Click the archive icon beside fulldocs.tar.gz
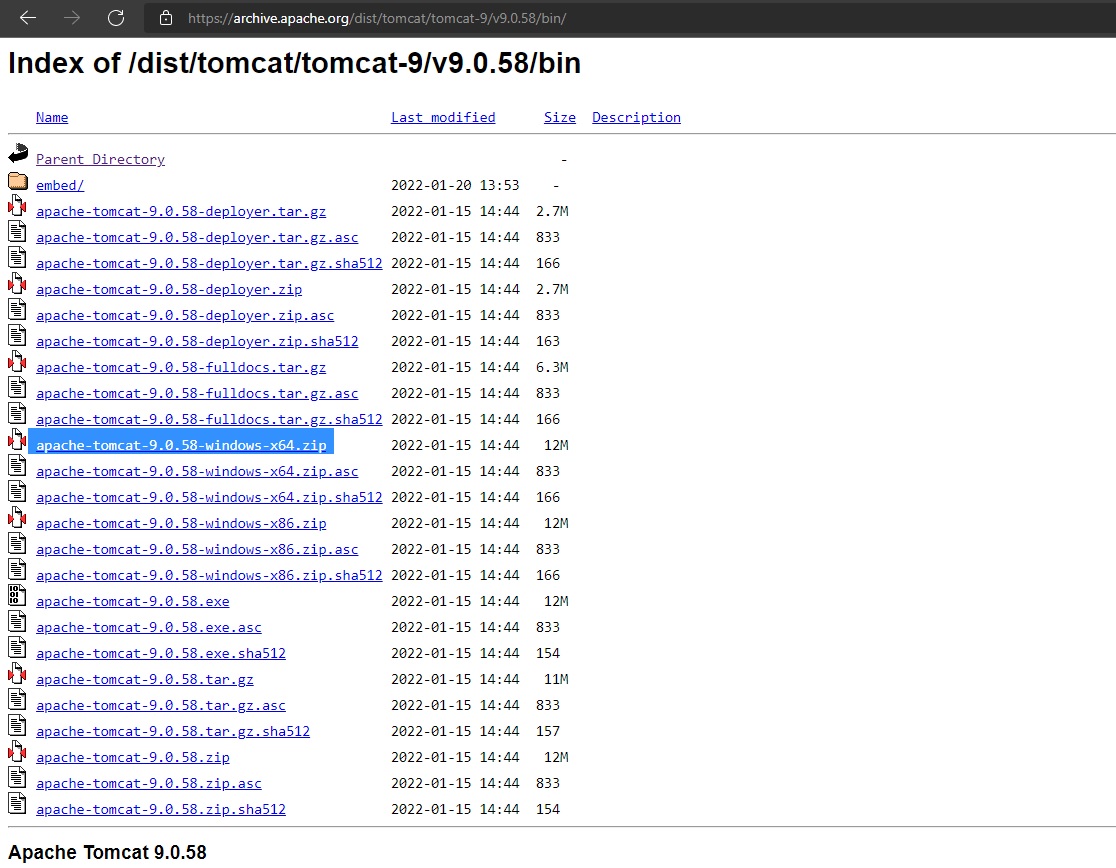Image resolution: width=1116 pixels, height=868 pixels. (18, 362)
